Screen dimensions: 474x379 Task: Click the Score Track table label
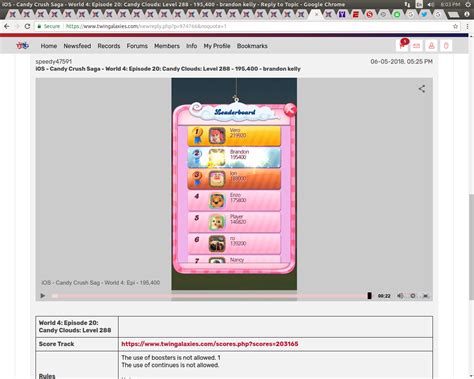[x=56, y=344]
